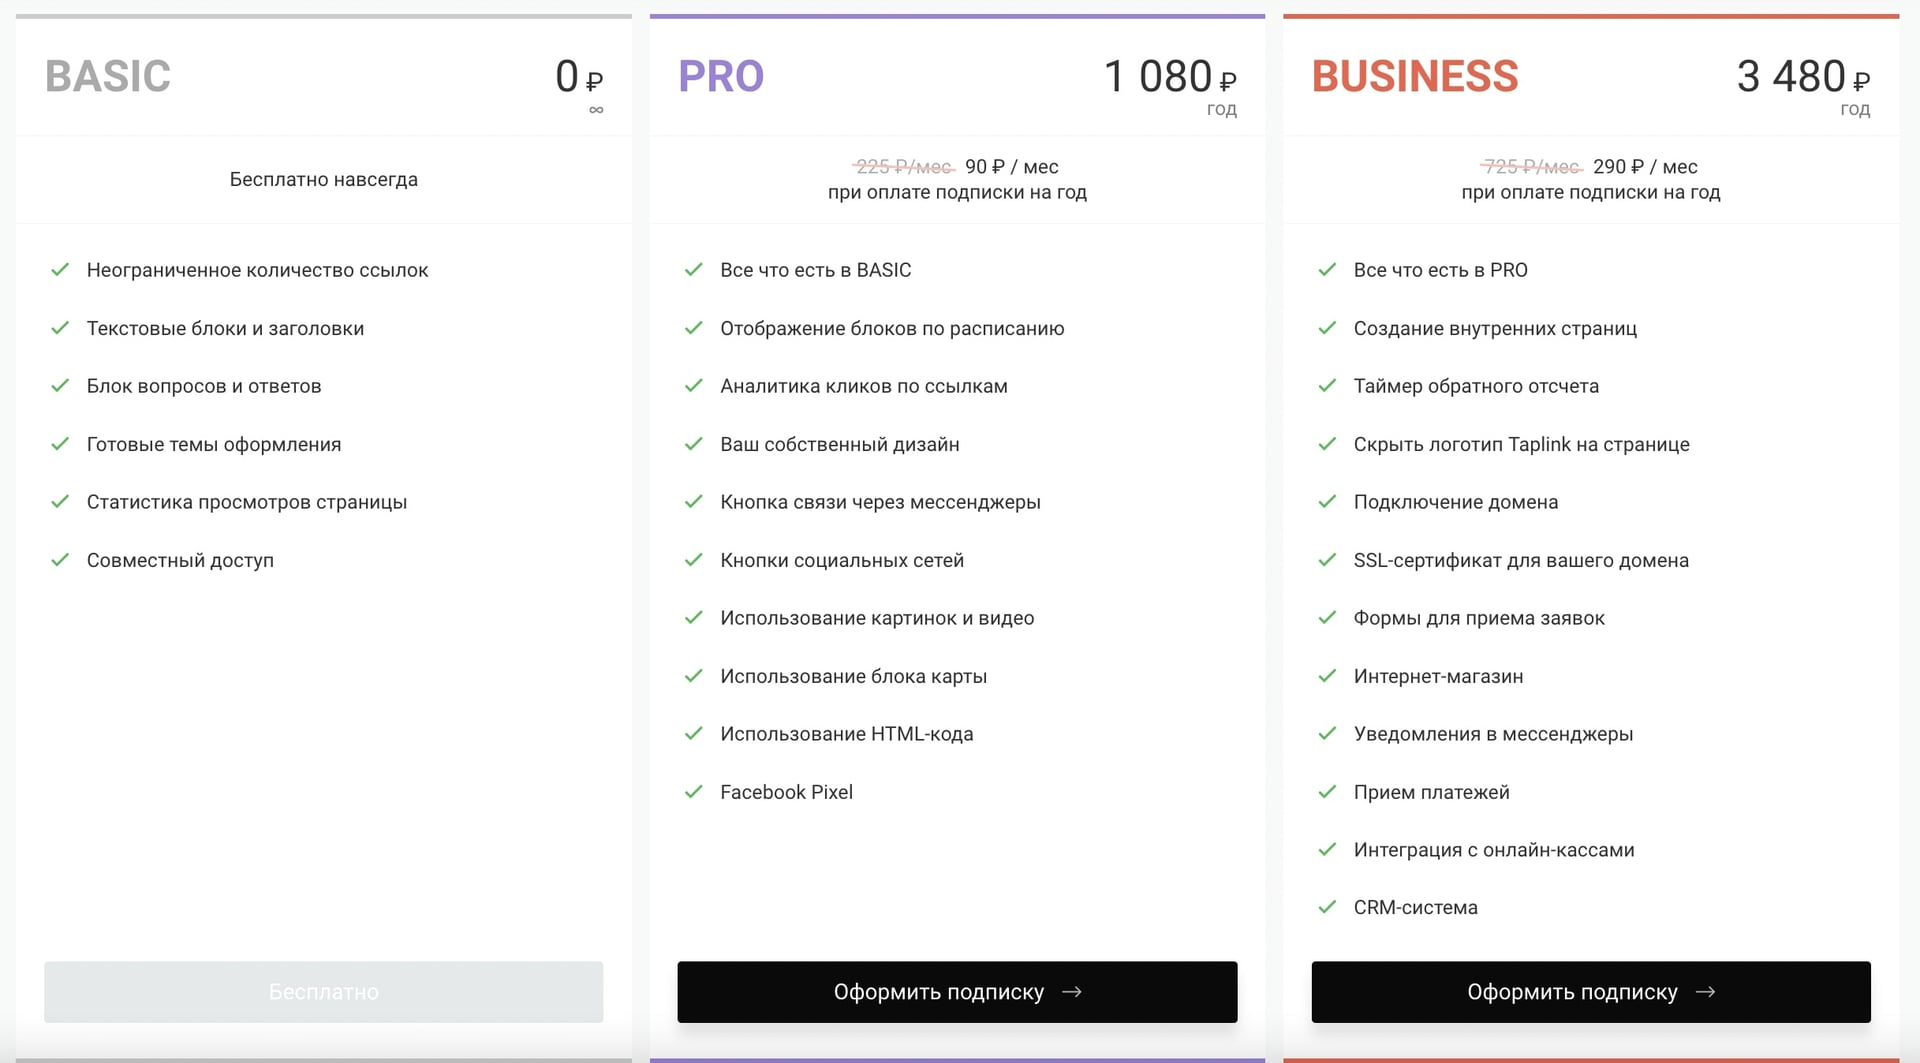Click the PRO plan subscribe button

956,991
